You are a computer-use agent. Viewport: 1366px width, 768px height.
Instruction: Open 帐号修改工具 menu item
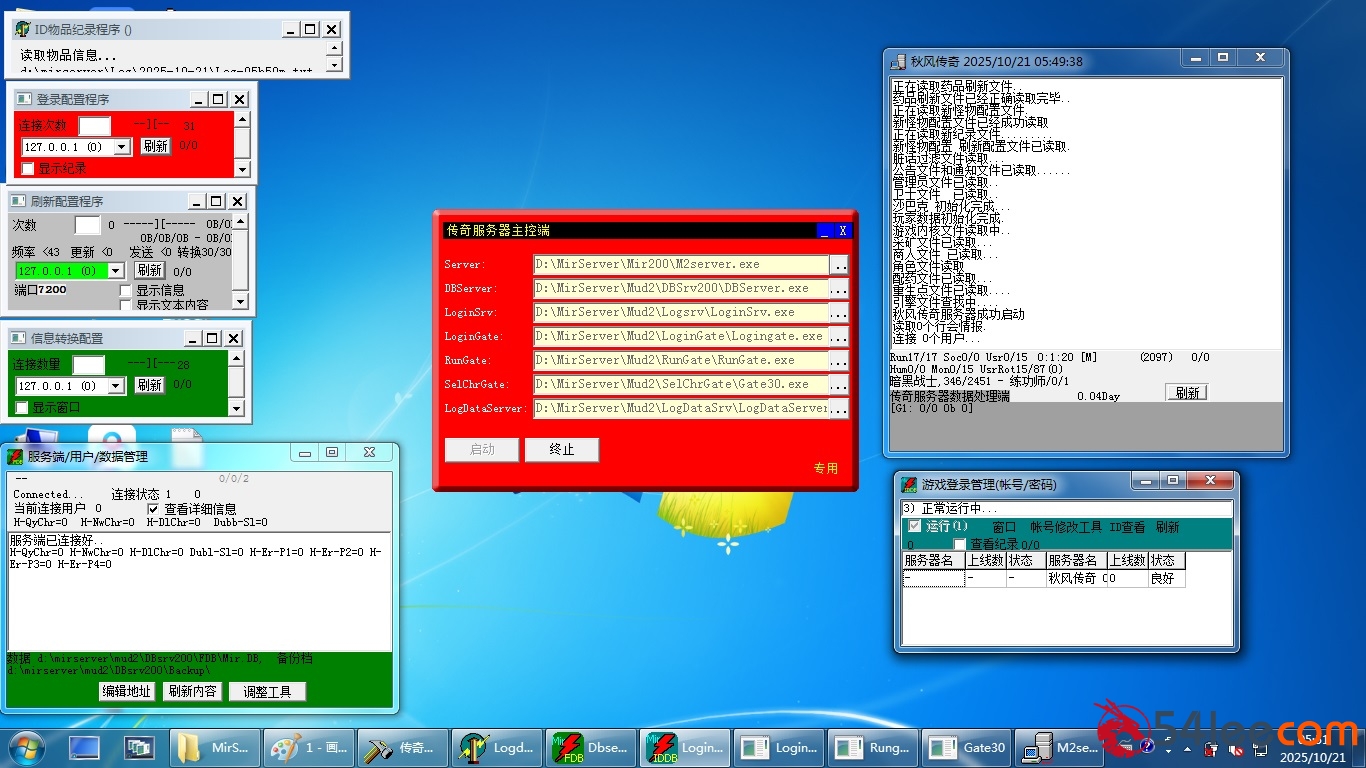[1065, 527]
